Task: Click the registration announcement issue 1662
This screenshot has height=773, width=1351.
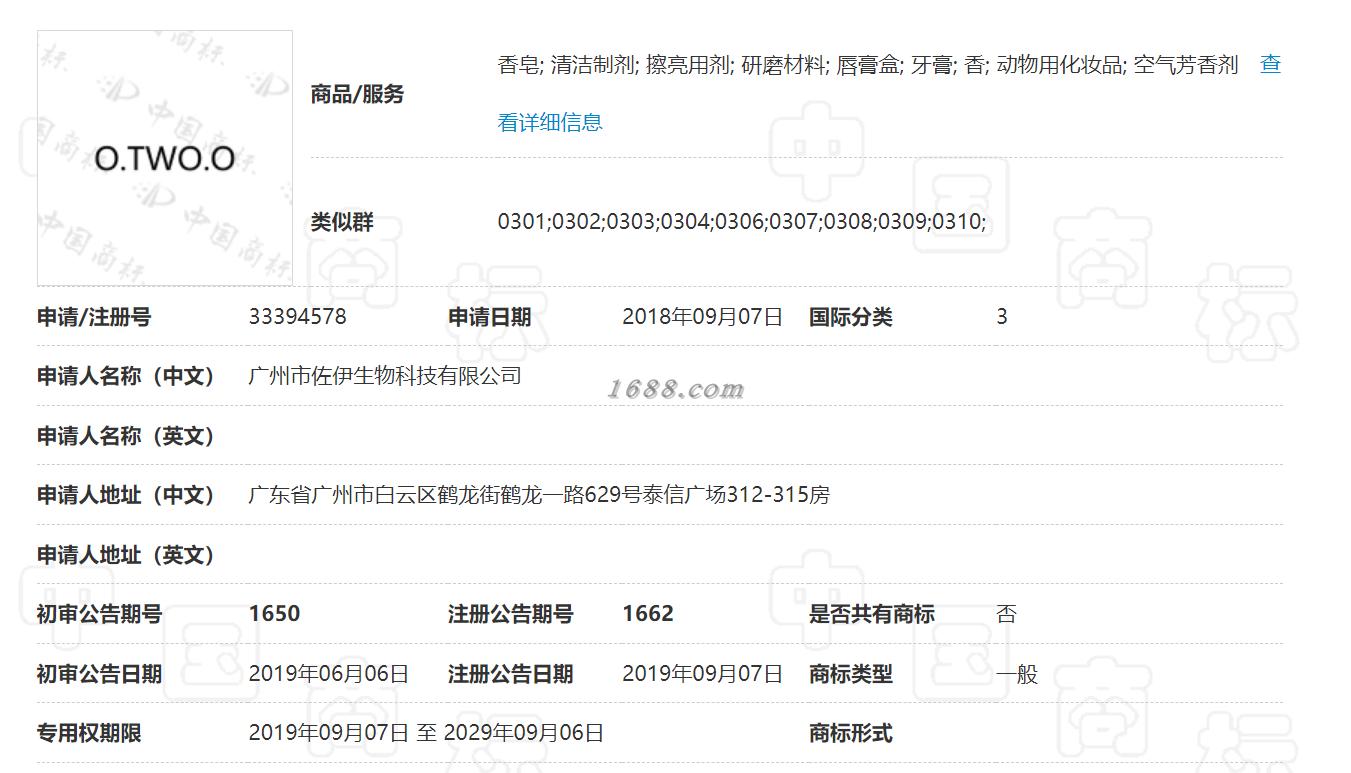Action: [x=648, y=614]
